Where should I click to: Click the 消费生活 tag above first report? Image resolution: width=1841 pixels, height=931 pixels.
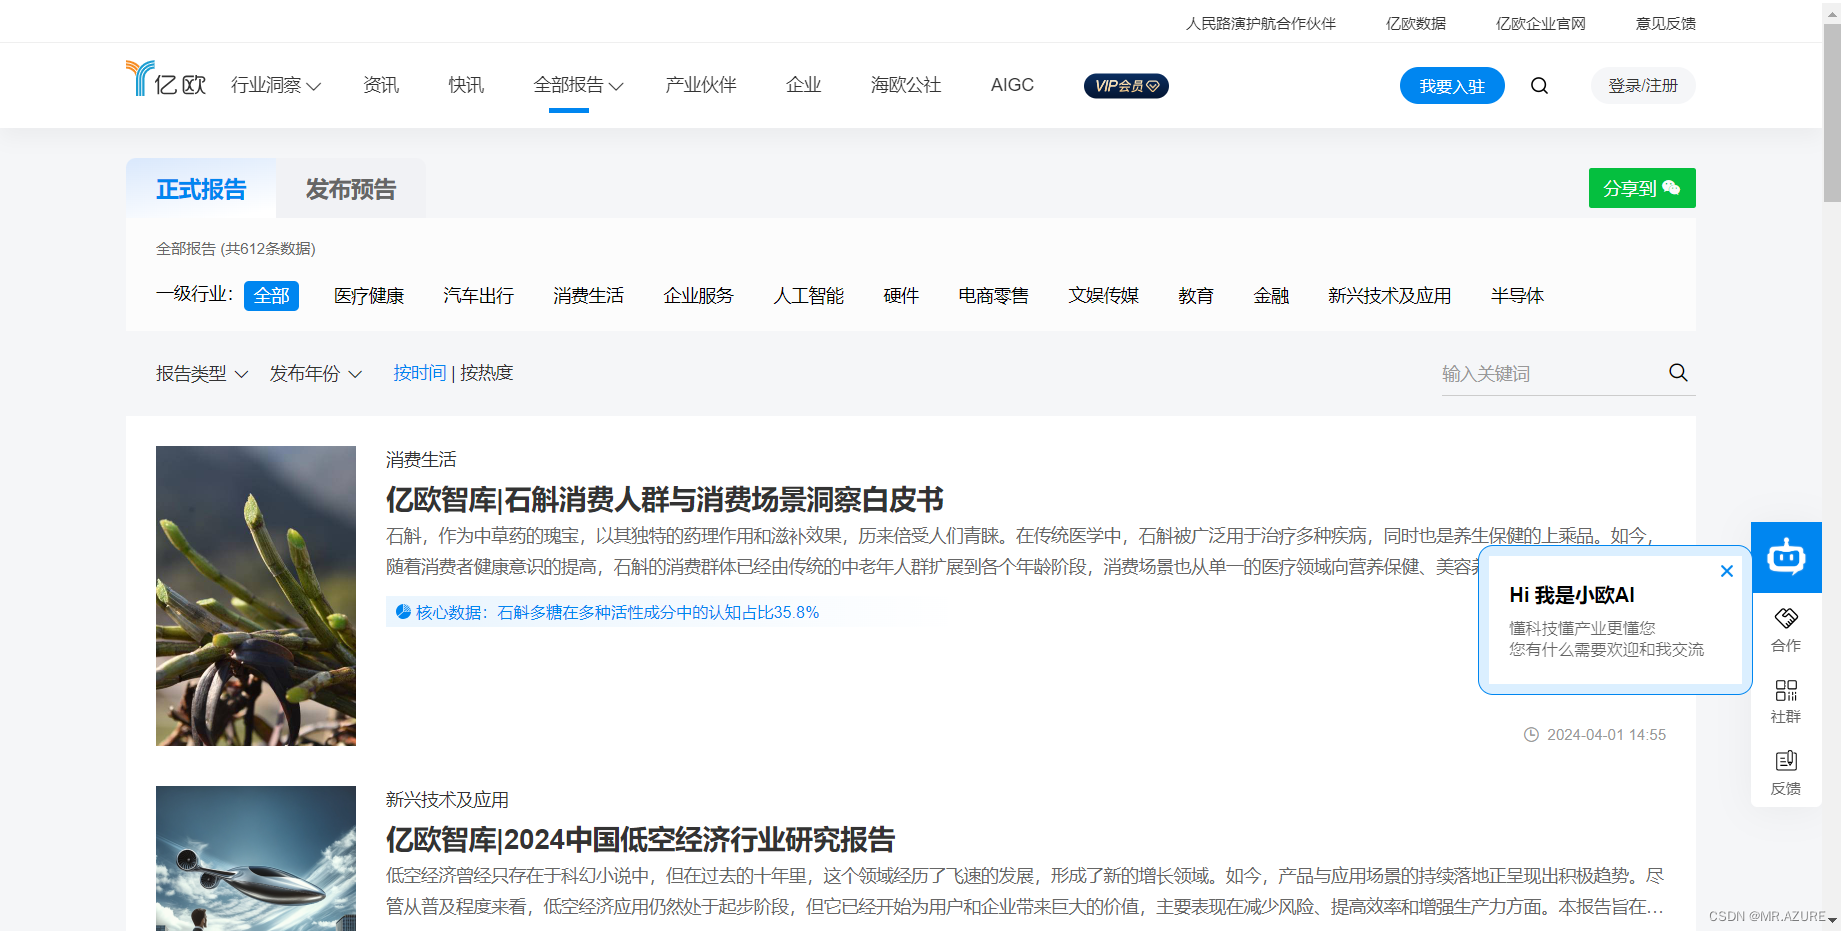click(x=421, y=460)
